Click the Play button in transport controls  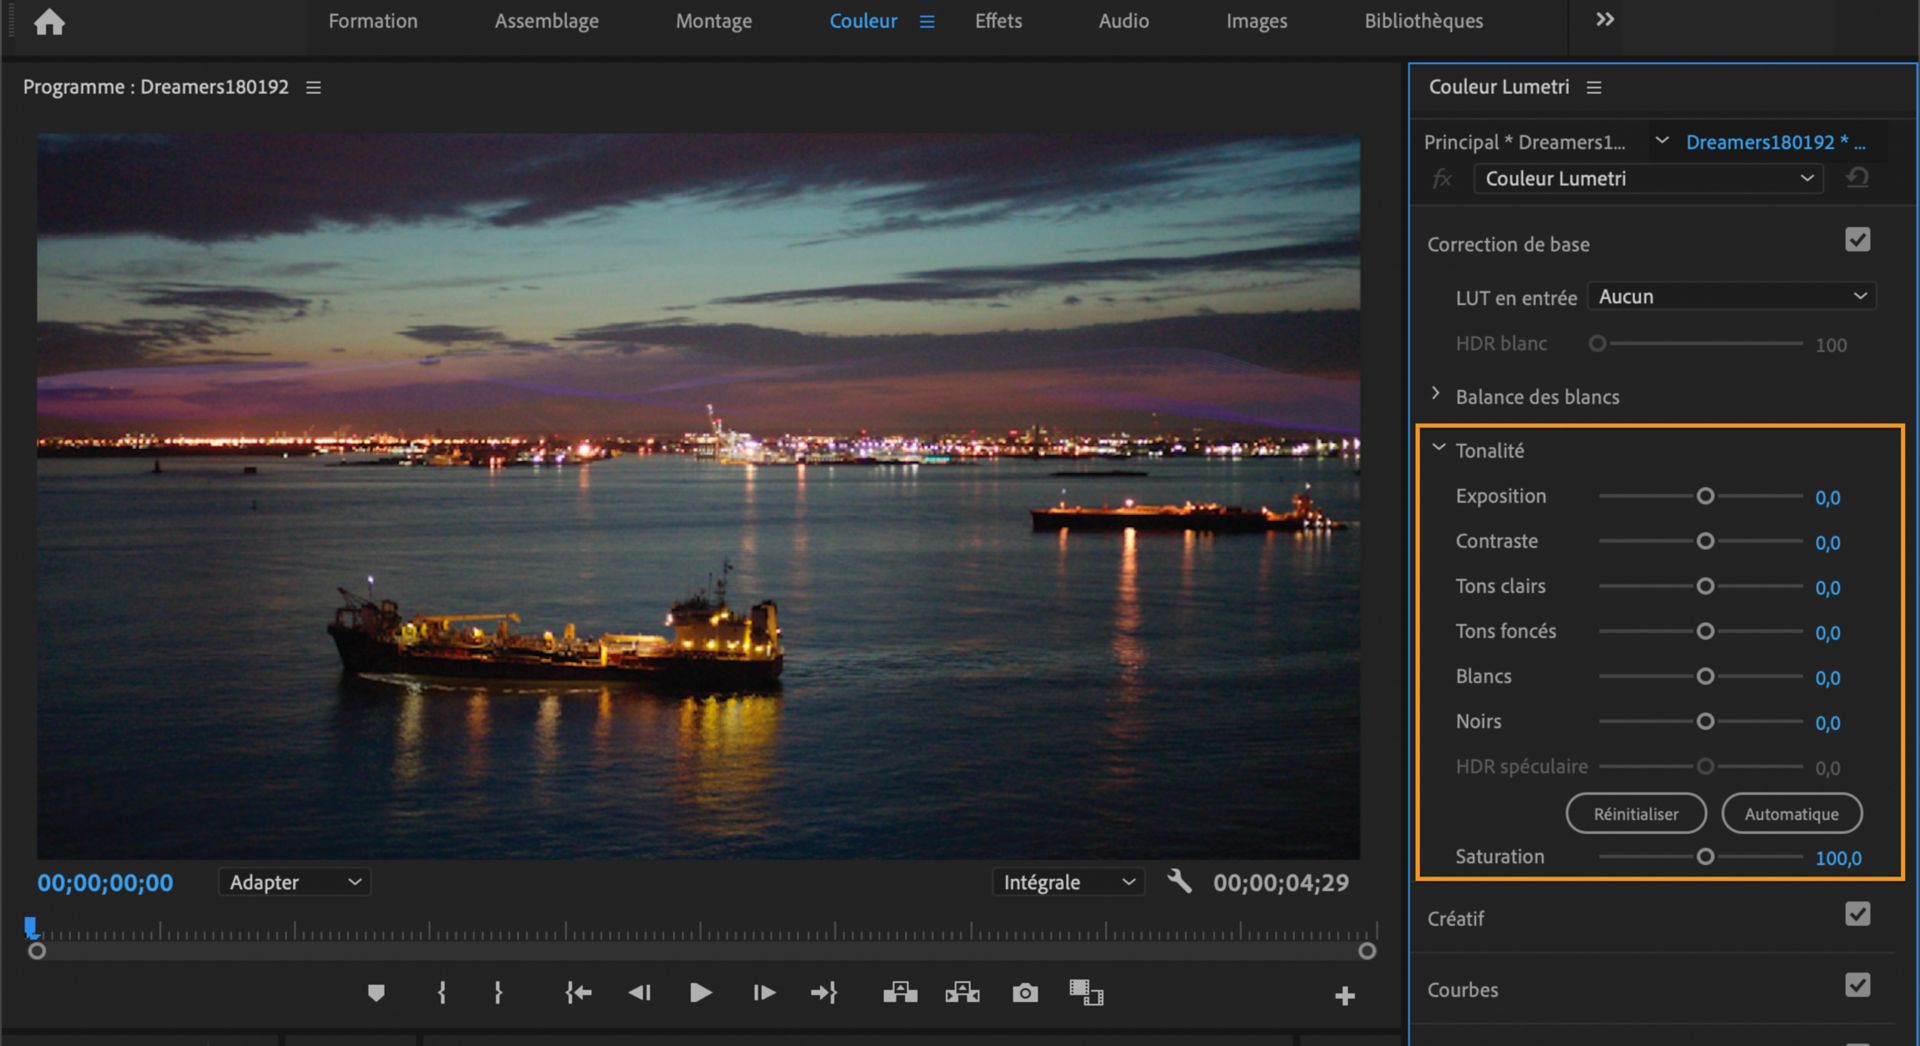tap(701, 993)
